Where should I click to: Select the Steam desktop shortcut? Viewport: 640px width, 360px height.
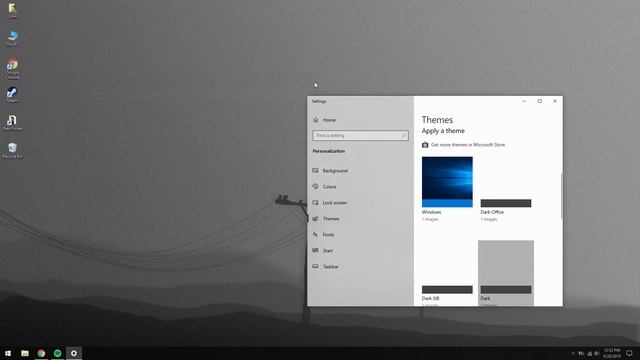(12, 95)
